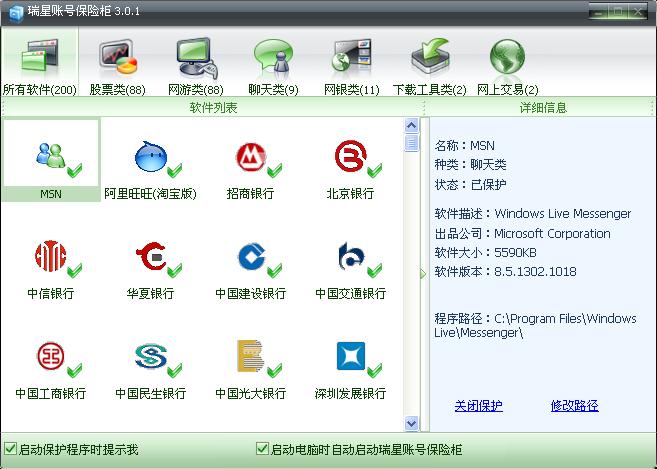Click the 软件描述 Windows Live Messenger line
The height and width of the screenshot is (469, 657).
point(533,214)
